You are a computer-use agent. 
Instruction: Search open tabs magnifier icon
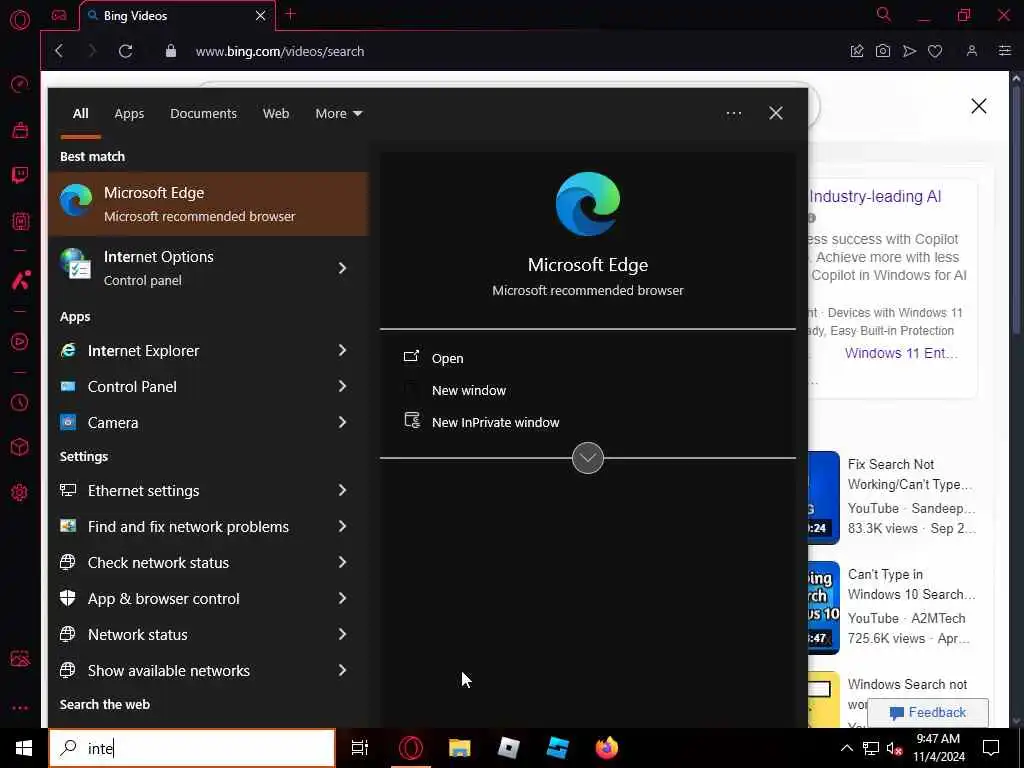884,14
